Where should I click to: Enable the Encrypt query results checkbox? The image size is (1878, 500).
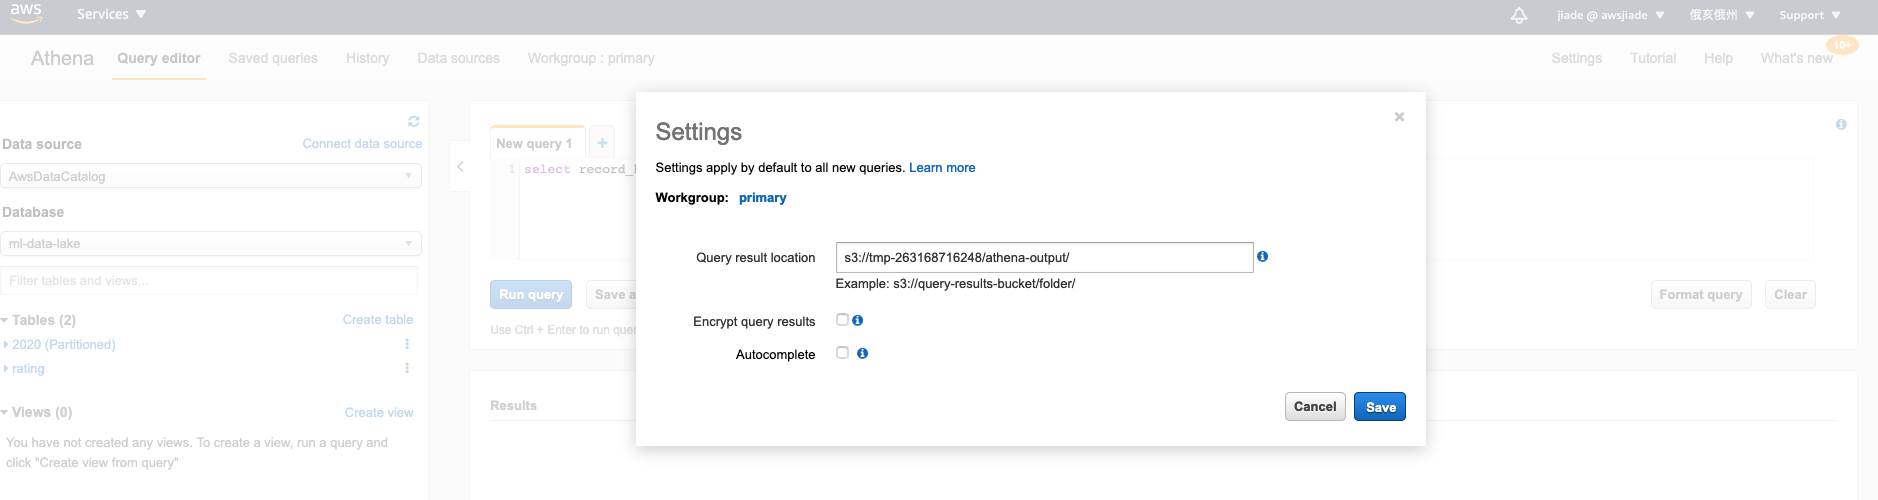(842, 320)
